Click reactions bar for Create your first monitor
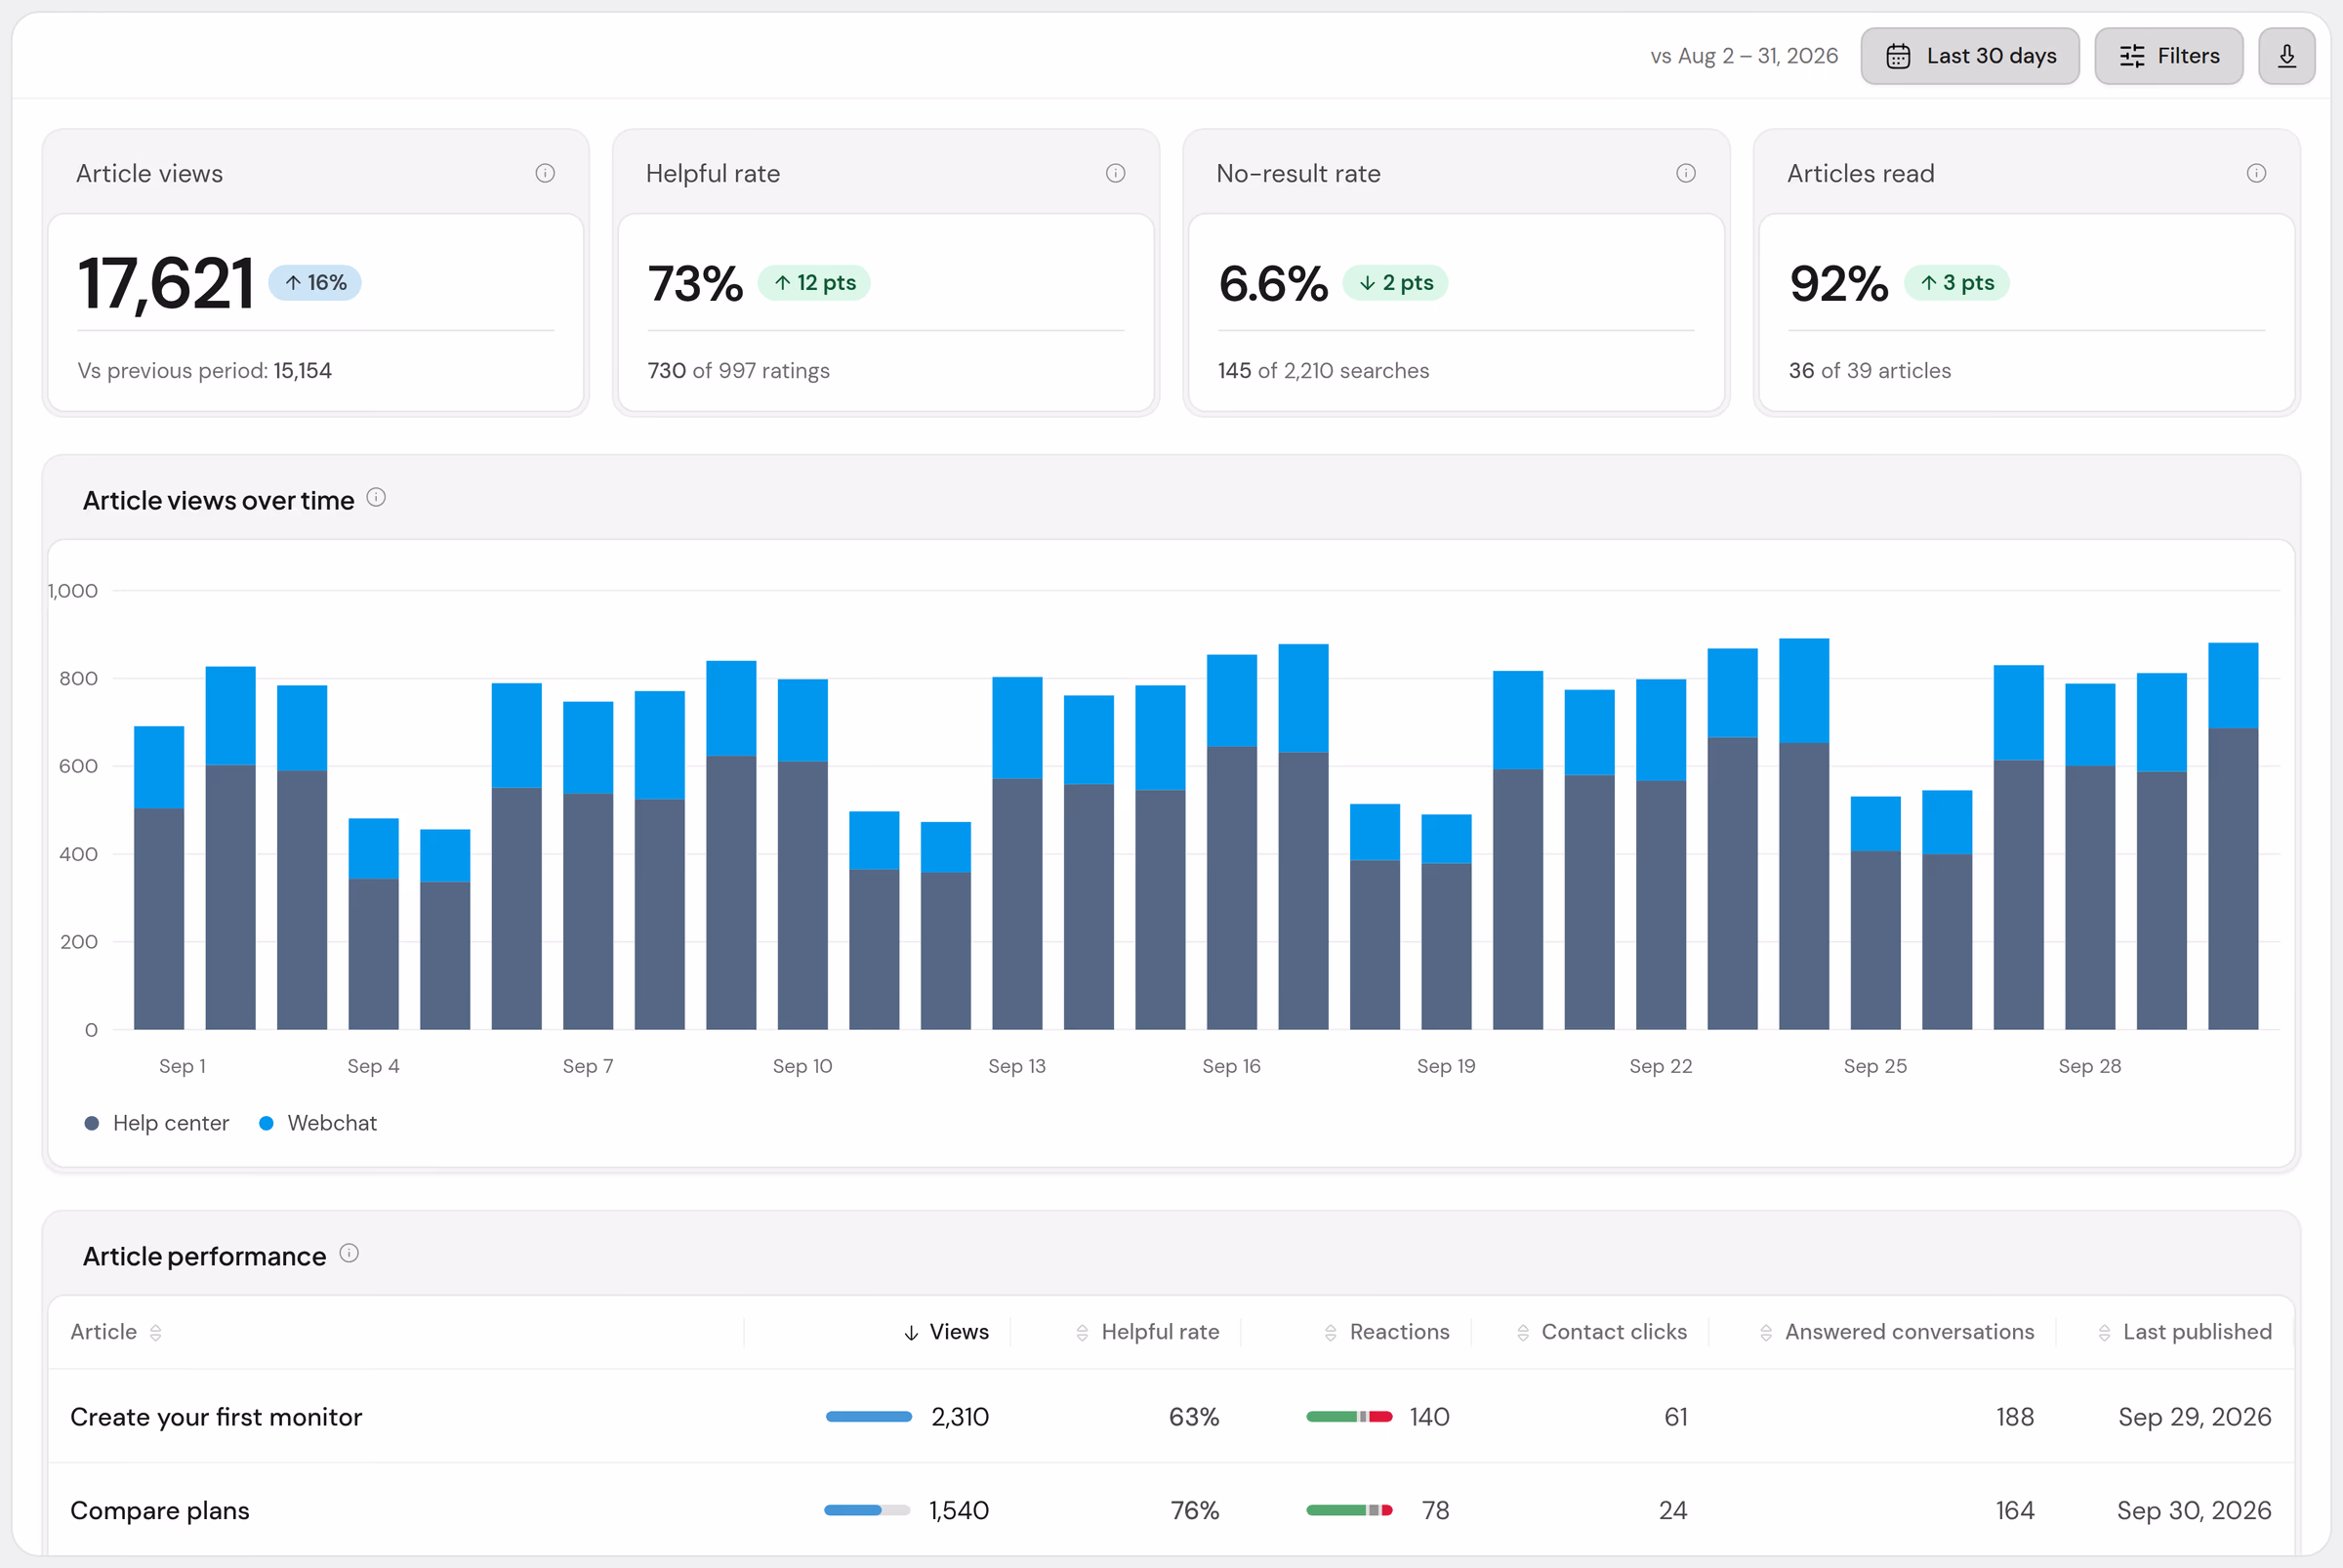The width and height of the screenshot is (2343, 1568). pos(1349,1417)
